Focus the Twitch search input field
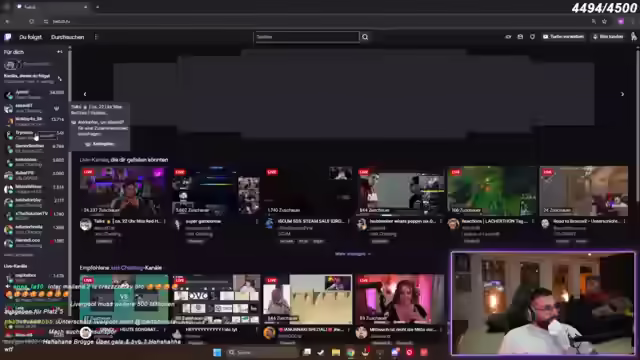Screen dimensions: 640x360 tap(307, 37)
